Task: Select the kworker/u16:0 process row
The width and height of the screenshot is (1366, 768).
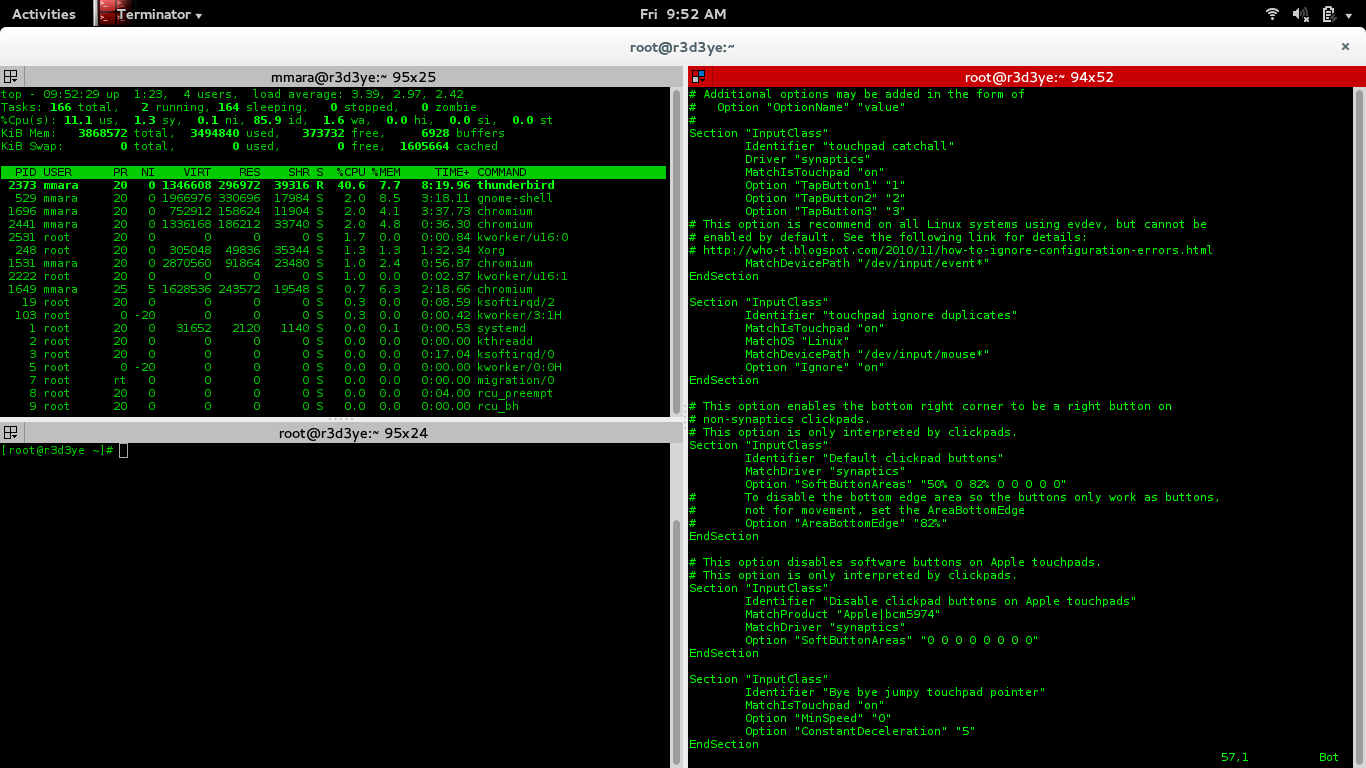Action: click(333, 237)
